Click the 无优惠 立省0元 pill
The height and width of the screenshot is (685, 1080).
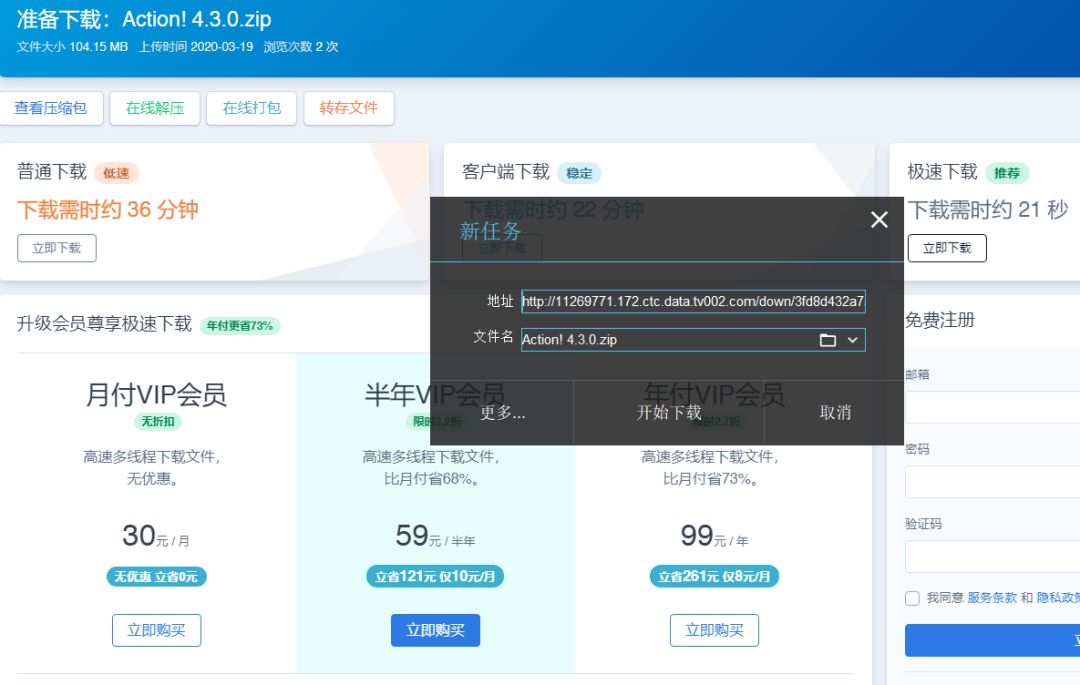click(x=156, y=576)
